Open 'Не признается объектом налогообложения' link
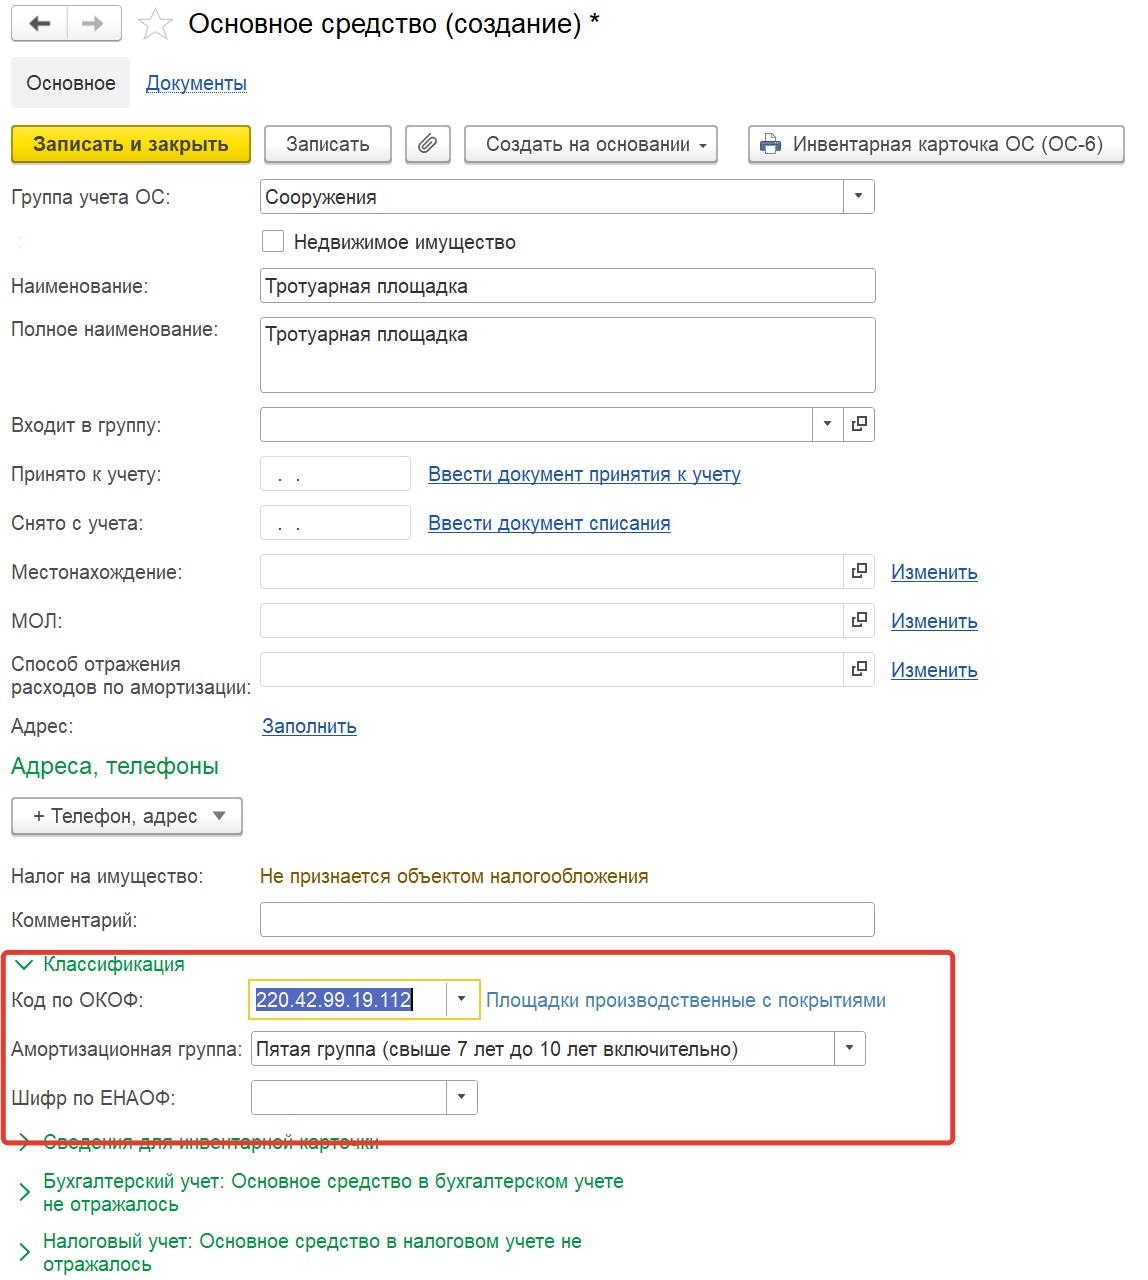Screen dimensions: 1148x1280 [454, 876]
